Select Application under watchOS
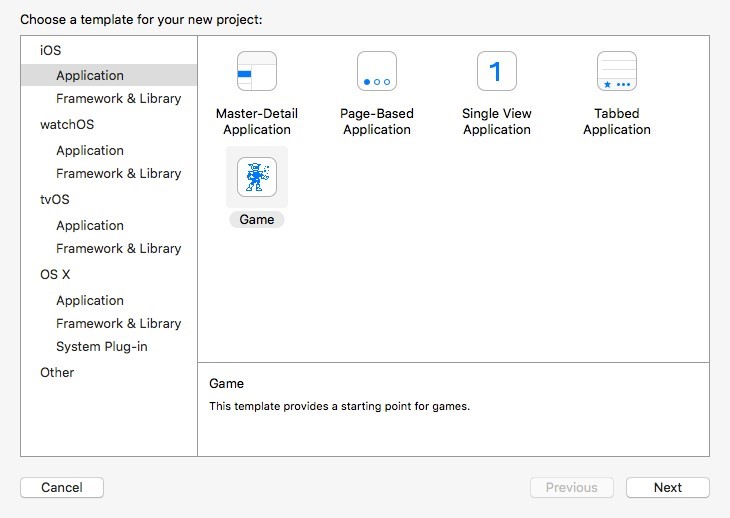Image resolution: width=730 pixels, height=518 pixels. point(90,150)
